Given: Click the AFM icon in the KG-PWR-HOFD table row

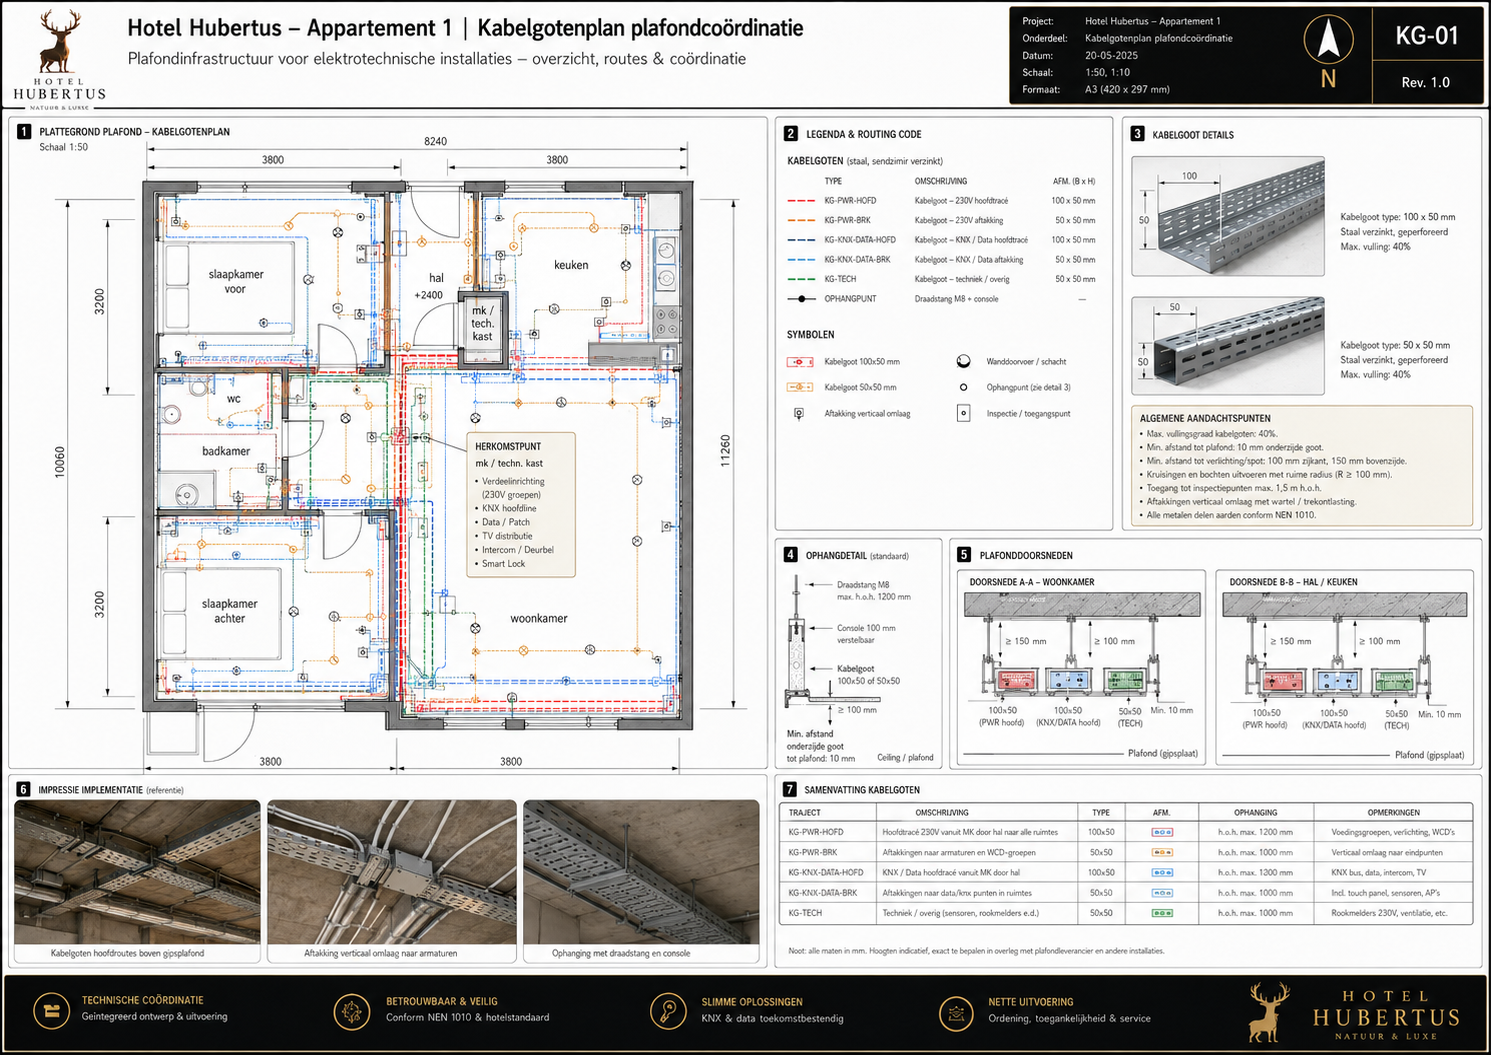Looking at the screenshot, I should click(1161, 832).
